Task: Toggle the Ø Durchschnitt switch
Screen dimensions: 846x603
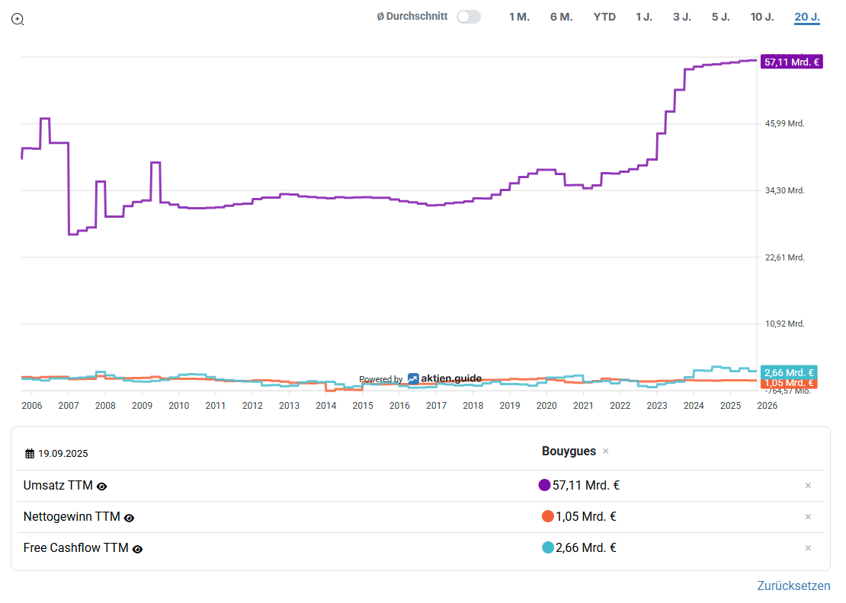Action: pos(468,17)
